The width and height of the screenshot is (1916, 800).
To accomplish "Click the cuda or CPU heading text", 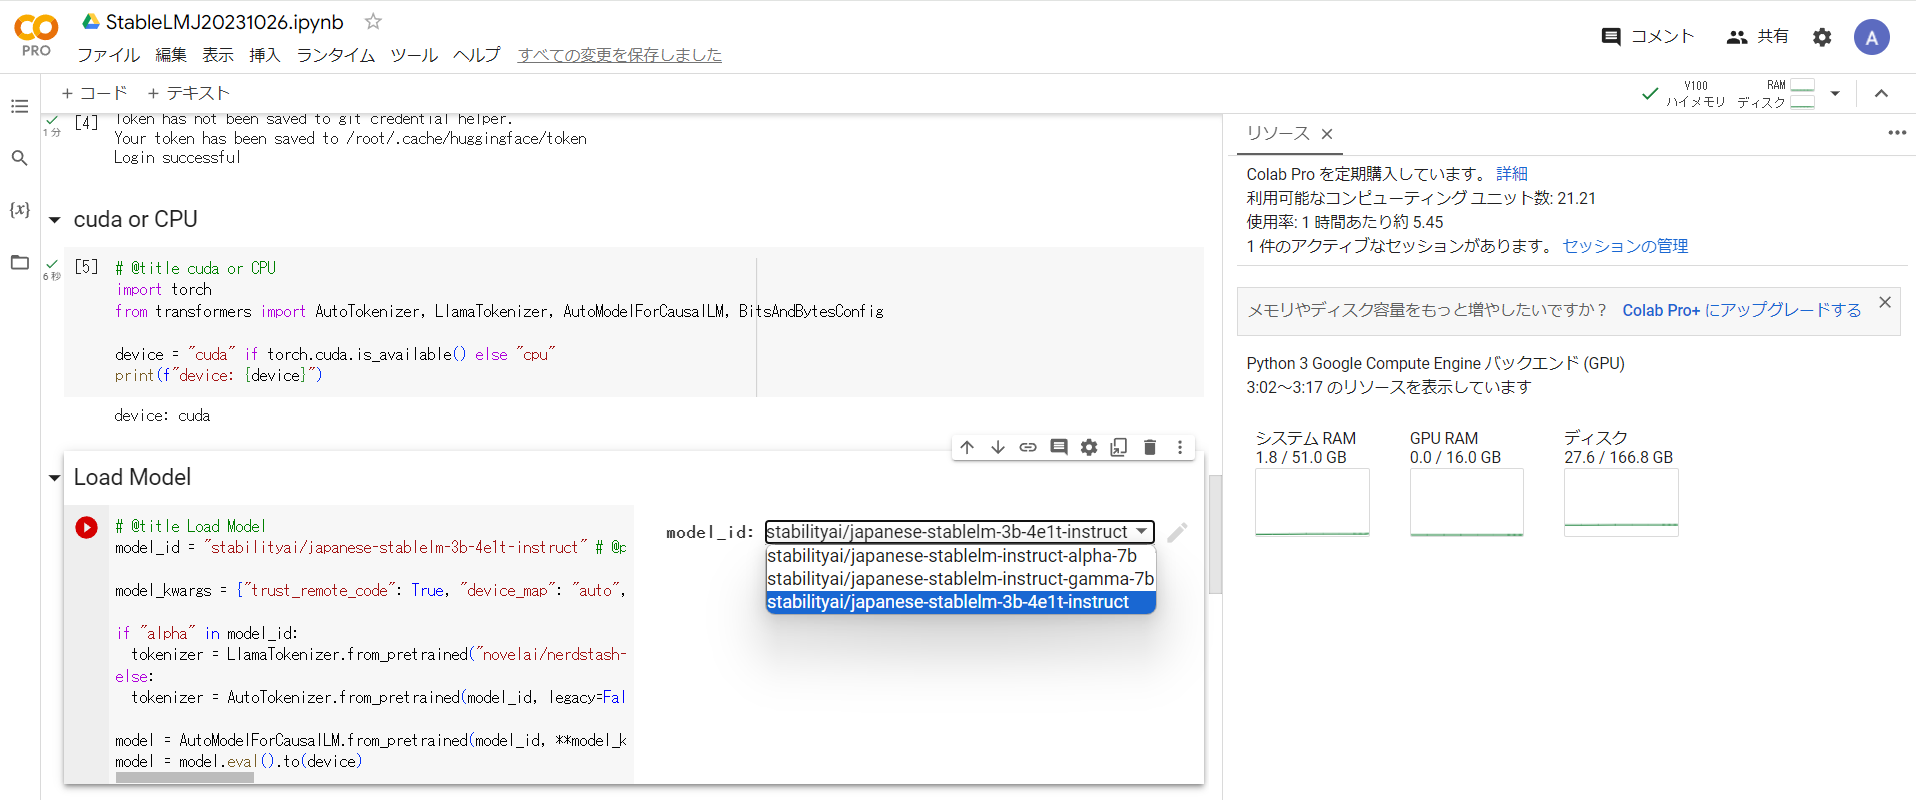I will coord(135,220).
